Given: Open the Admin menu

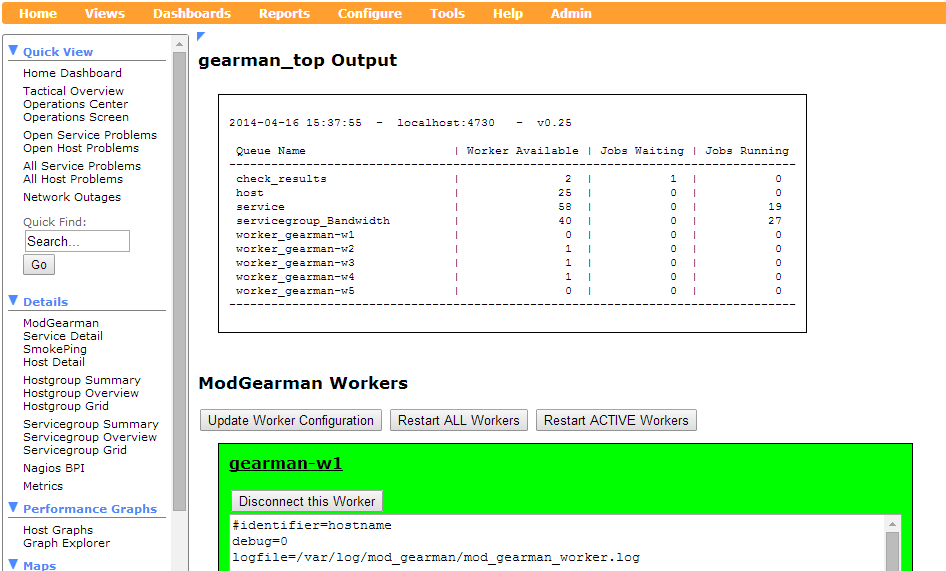Looking at the screenshot, I should 571,13.
